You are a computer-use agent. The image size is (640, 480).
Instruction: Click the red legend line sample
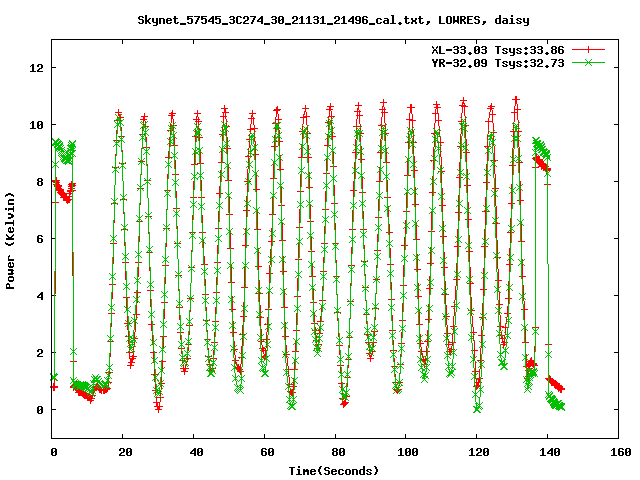(588, 50)
